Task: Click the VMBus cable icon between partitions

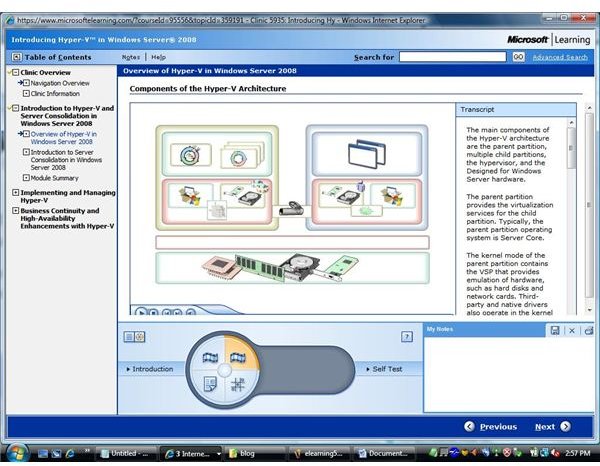Action: point(291,209)
